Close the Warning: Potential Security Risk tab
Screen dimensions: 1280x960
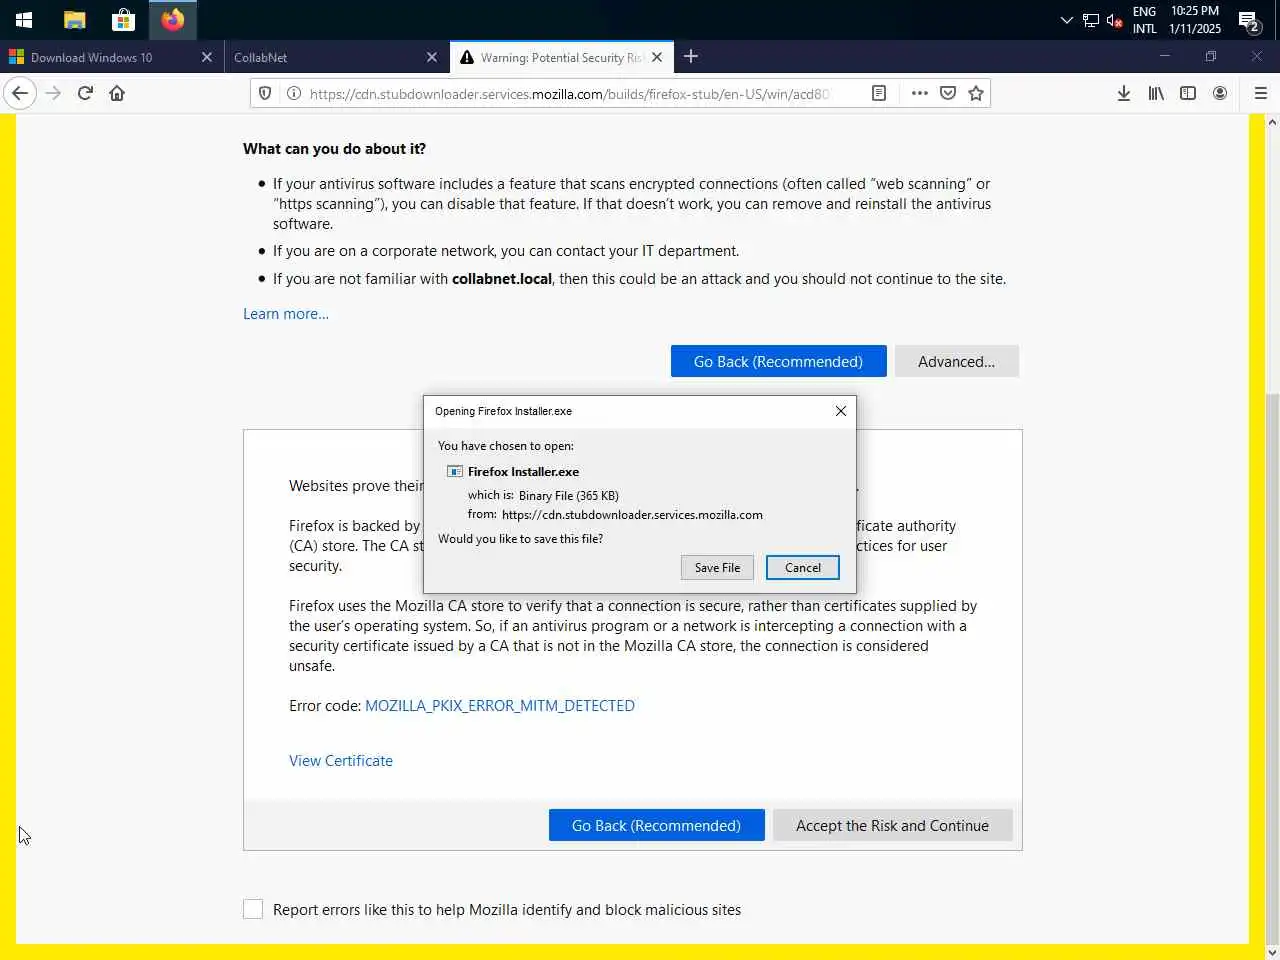pyautogui.click(x=657, y=57)
